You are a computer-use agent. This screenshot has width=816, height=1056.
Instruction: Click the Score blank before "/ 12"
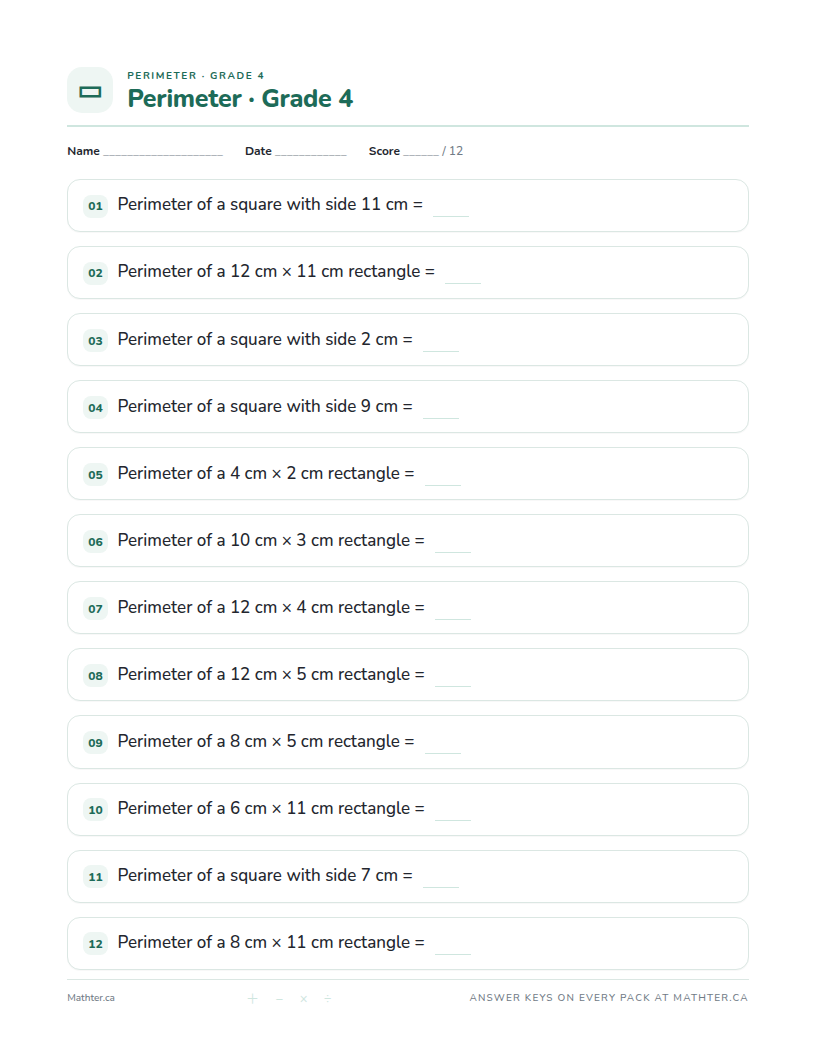click(x=421, y=154)
